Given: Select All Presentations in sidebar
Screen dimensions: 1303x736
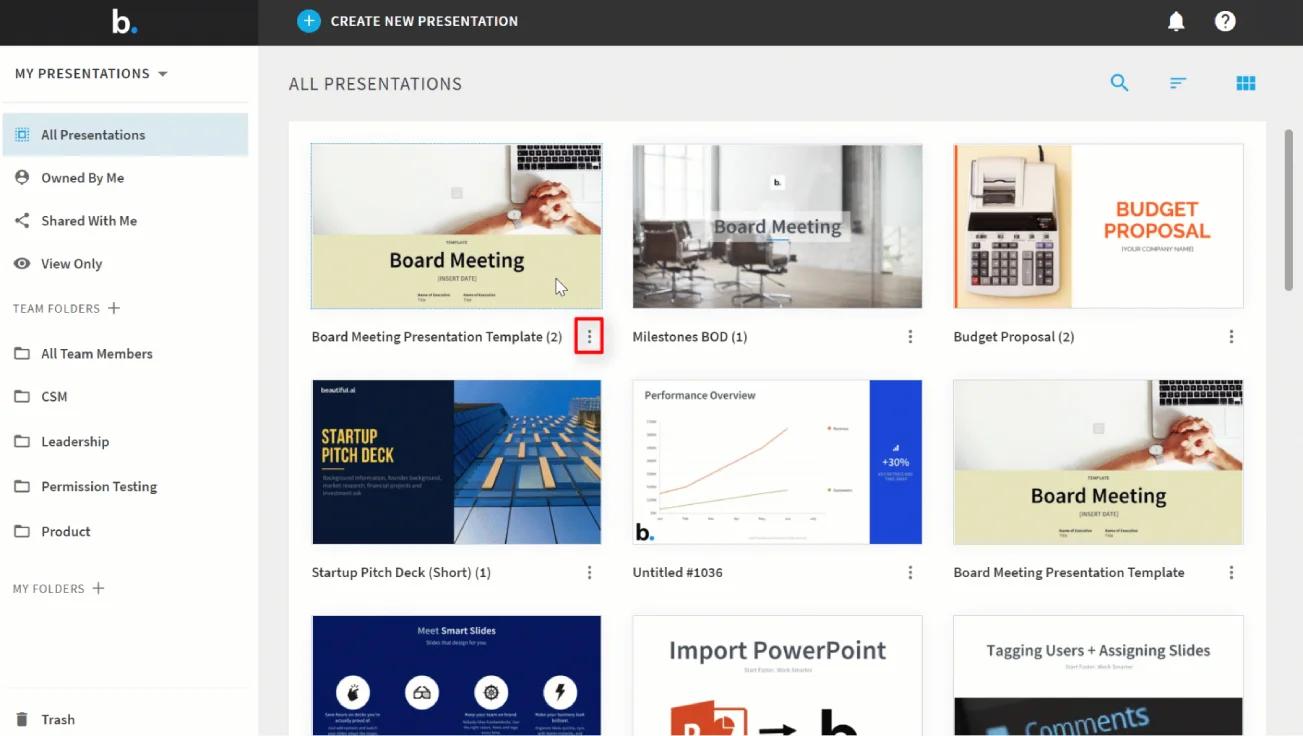Looking at the screenshot, I should 125,135.
